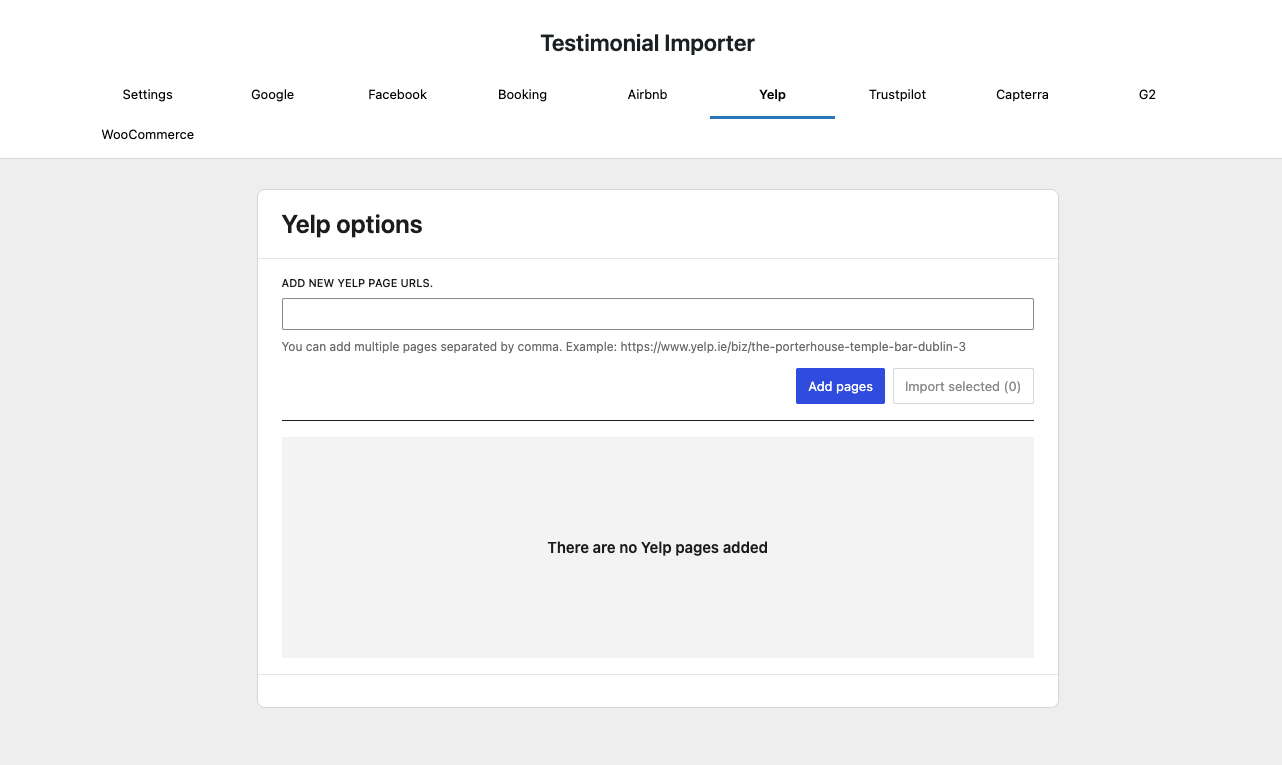Open the WooCommerce tab
Image resolution: width=1282 pixels, height=765 pixels.
147,135
